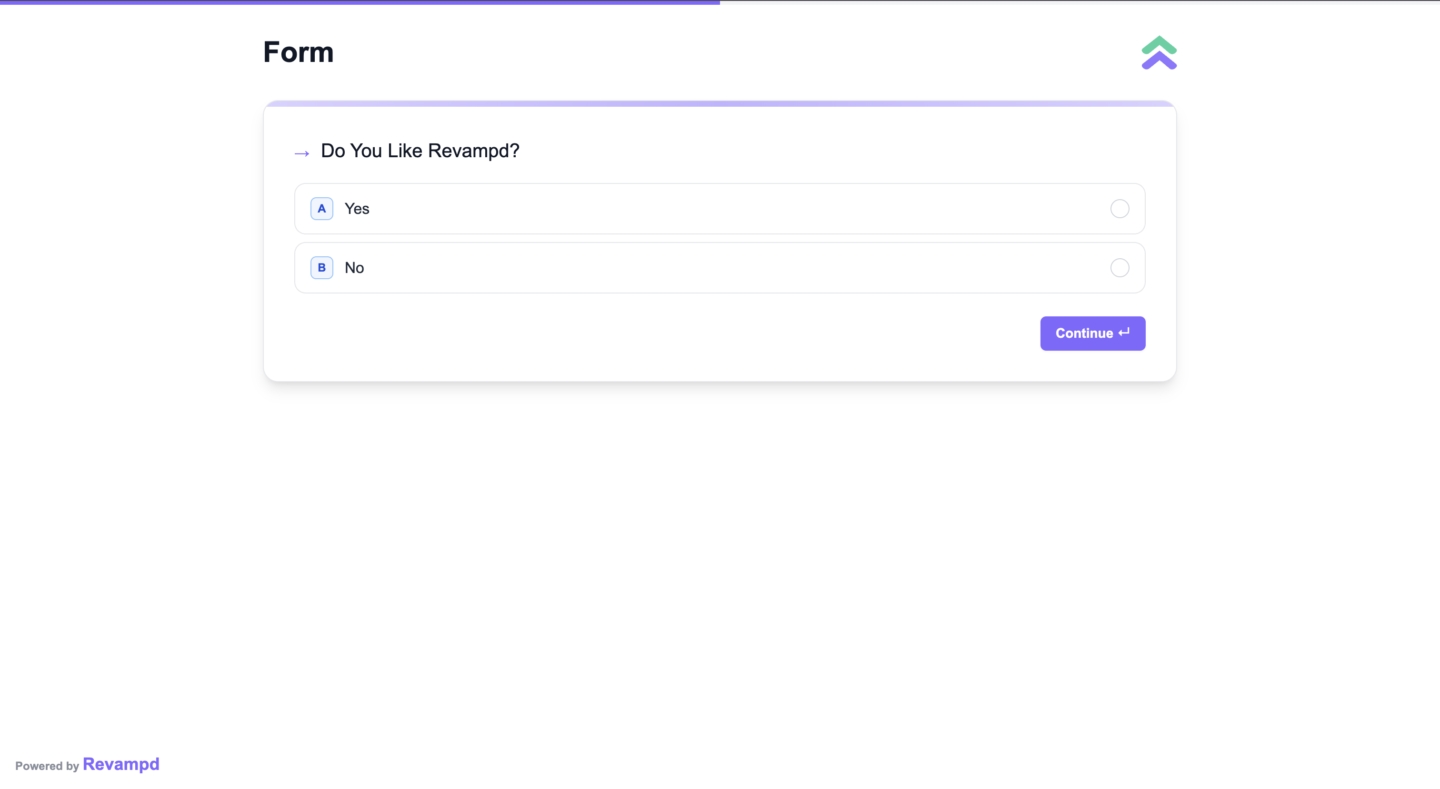Select the radio circle for No
The image size is (1440, 789).
coord(1119,267)
